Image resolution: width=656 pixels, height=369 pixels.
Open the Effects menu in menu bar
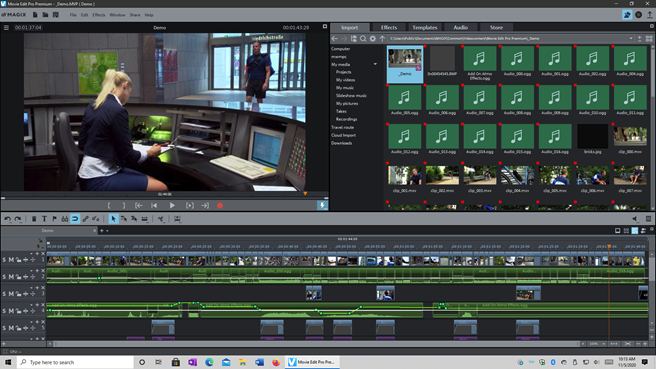[x=99, y=15]
